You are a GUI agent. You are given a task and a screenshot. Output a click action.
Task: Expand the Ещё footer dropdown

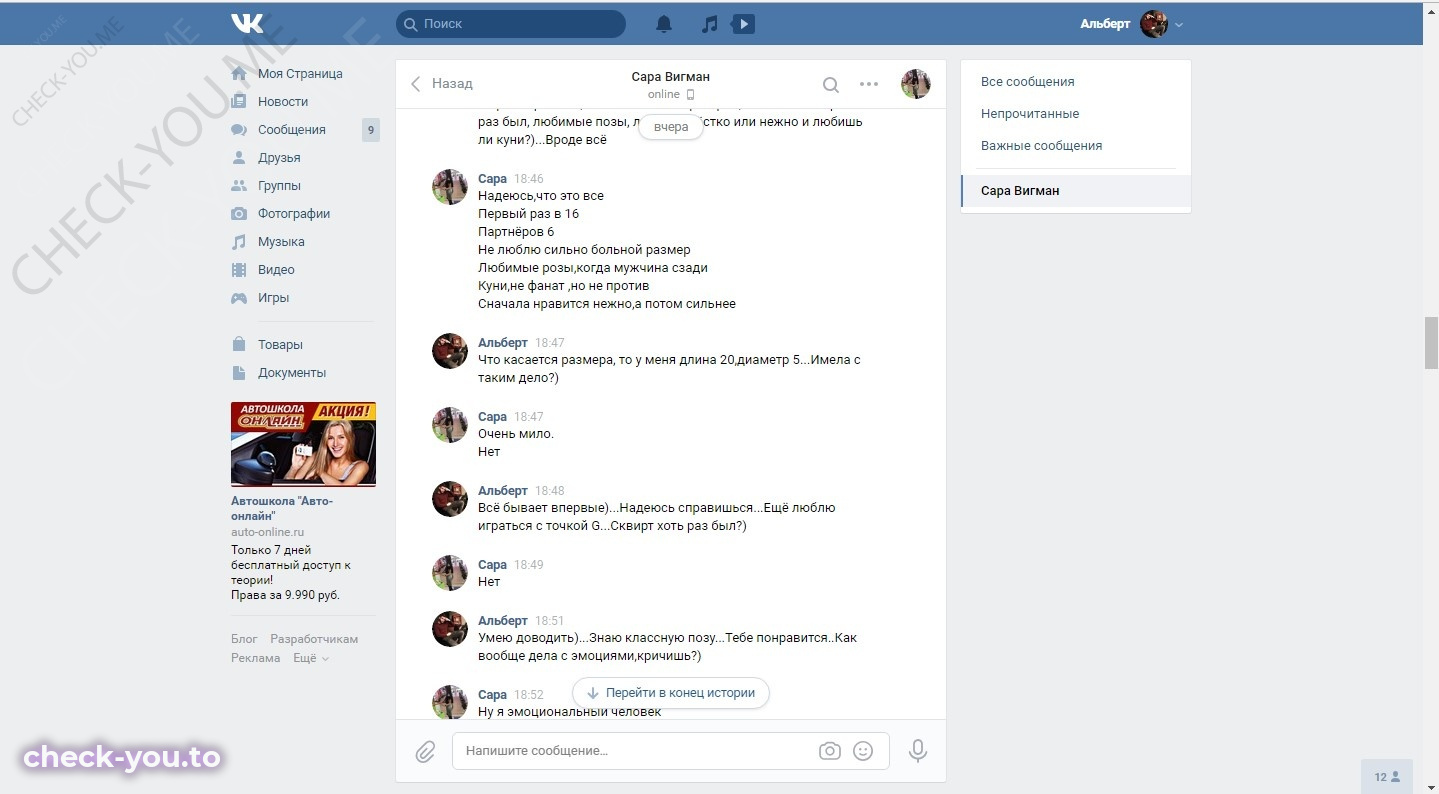tap(310, 658)
